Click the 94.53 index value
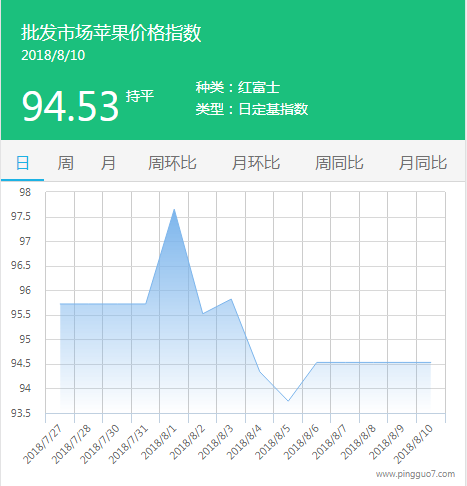The width and height of the screenshot is (467, 486). [70, 106]
